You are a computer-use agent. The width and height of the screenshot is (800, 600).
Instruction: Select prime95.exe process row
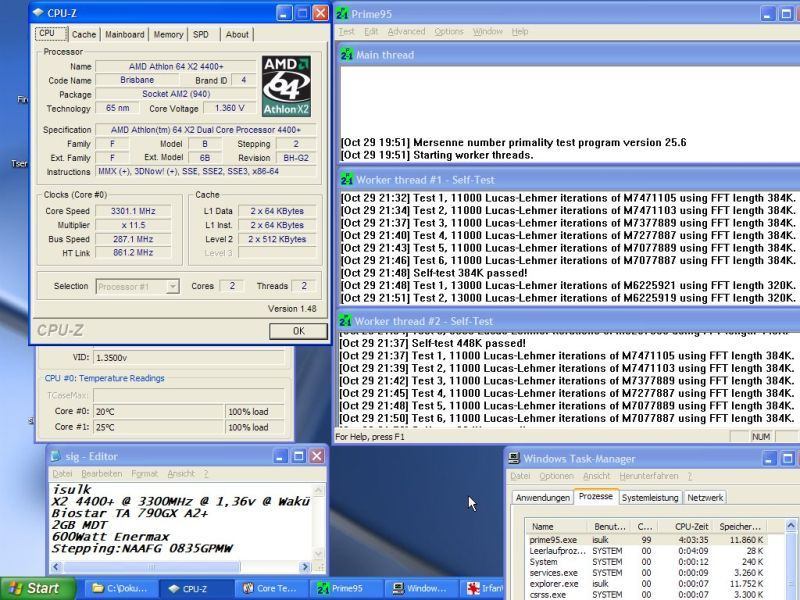[x=646, y=540]
